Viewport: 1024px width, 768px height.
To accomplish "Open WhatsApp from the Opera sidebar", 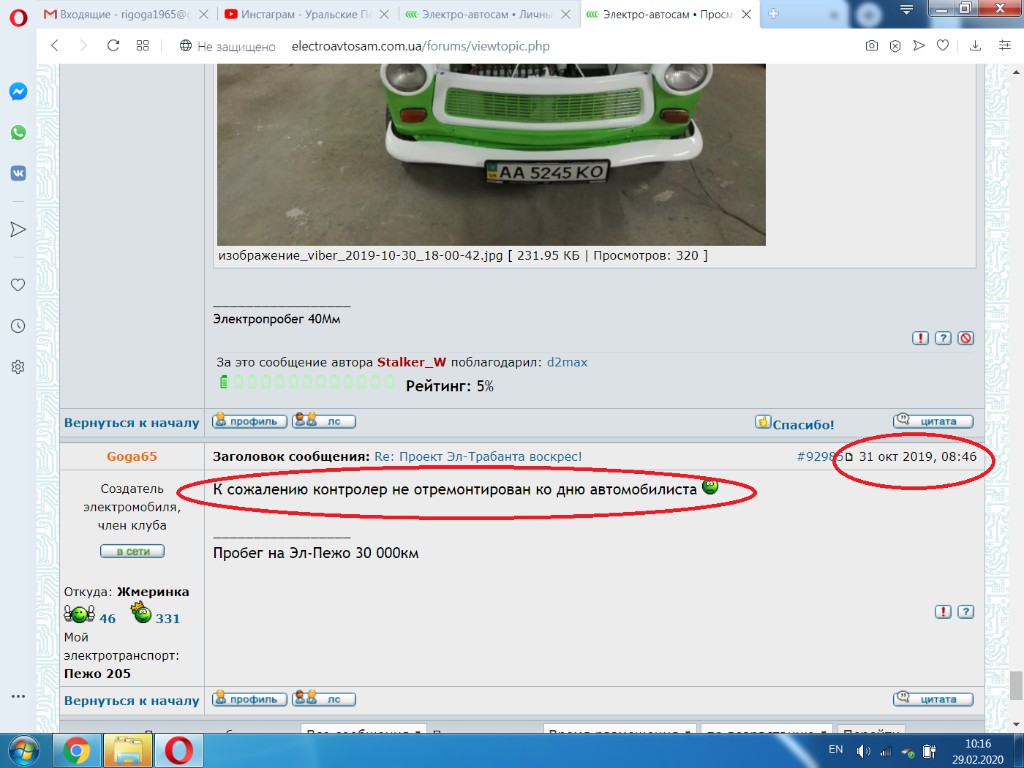I will pos(18,132).
